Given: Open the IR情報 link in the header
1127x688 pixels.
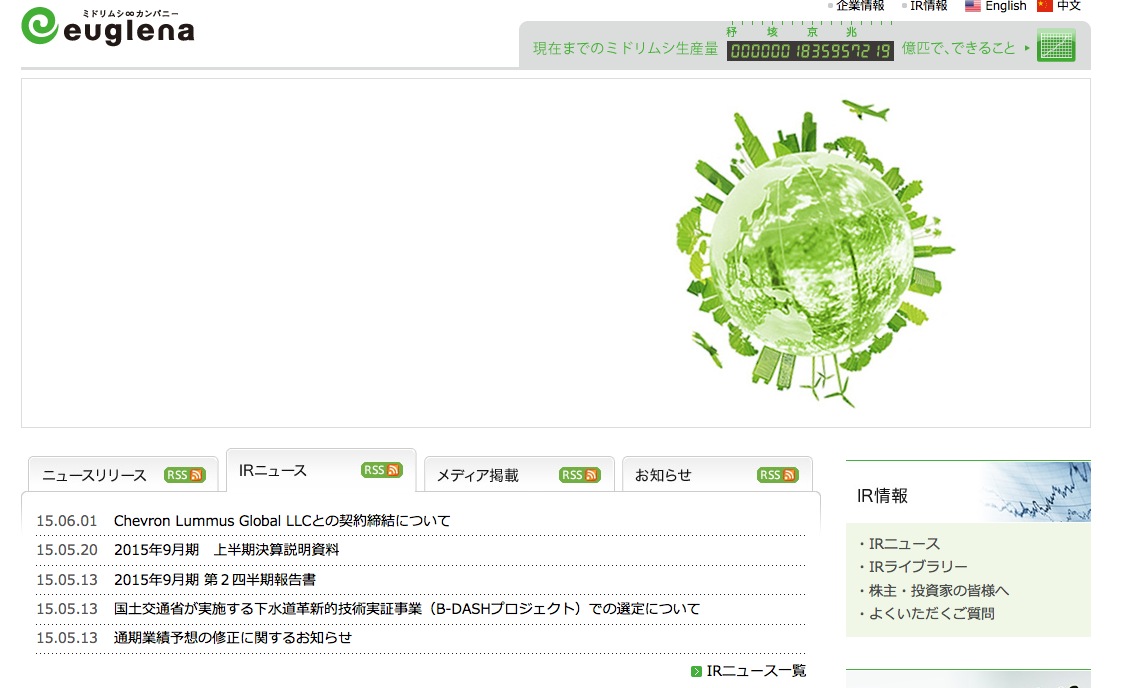Looking at the screenshot, I should click(x=928, y=6).
